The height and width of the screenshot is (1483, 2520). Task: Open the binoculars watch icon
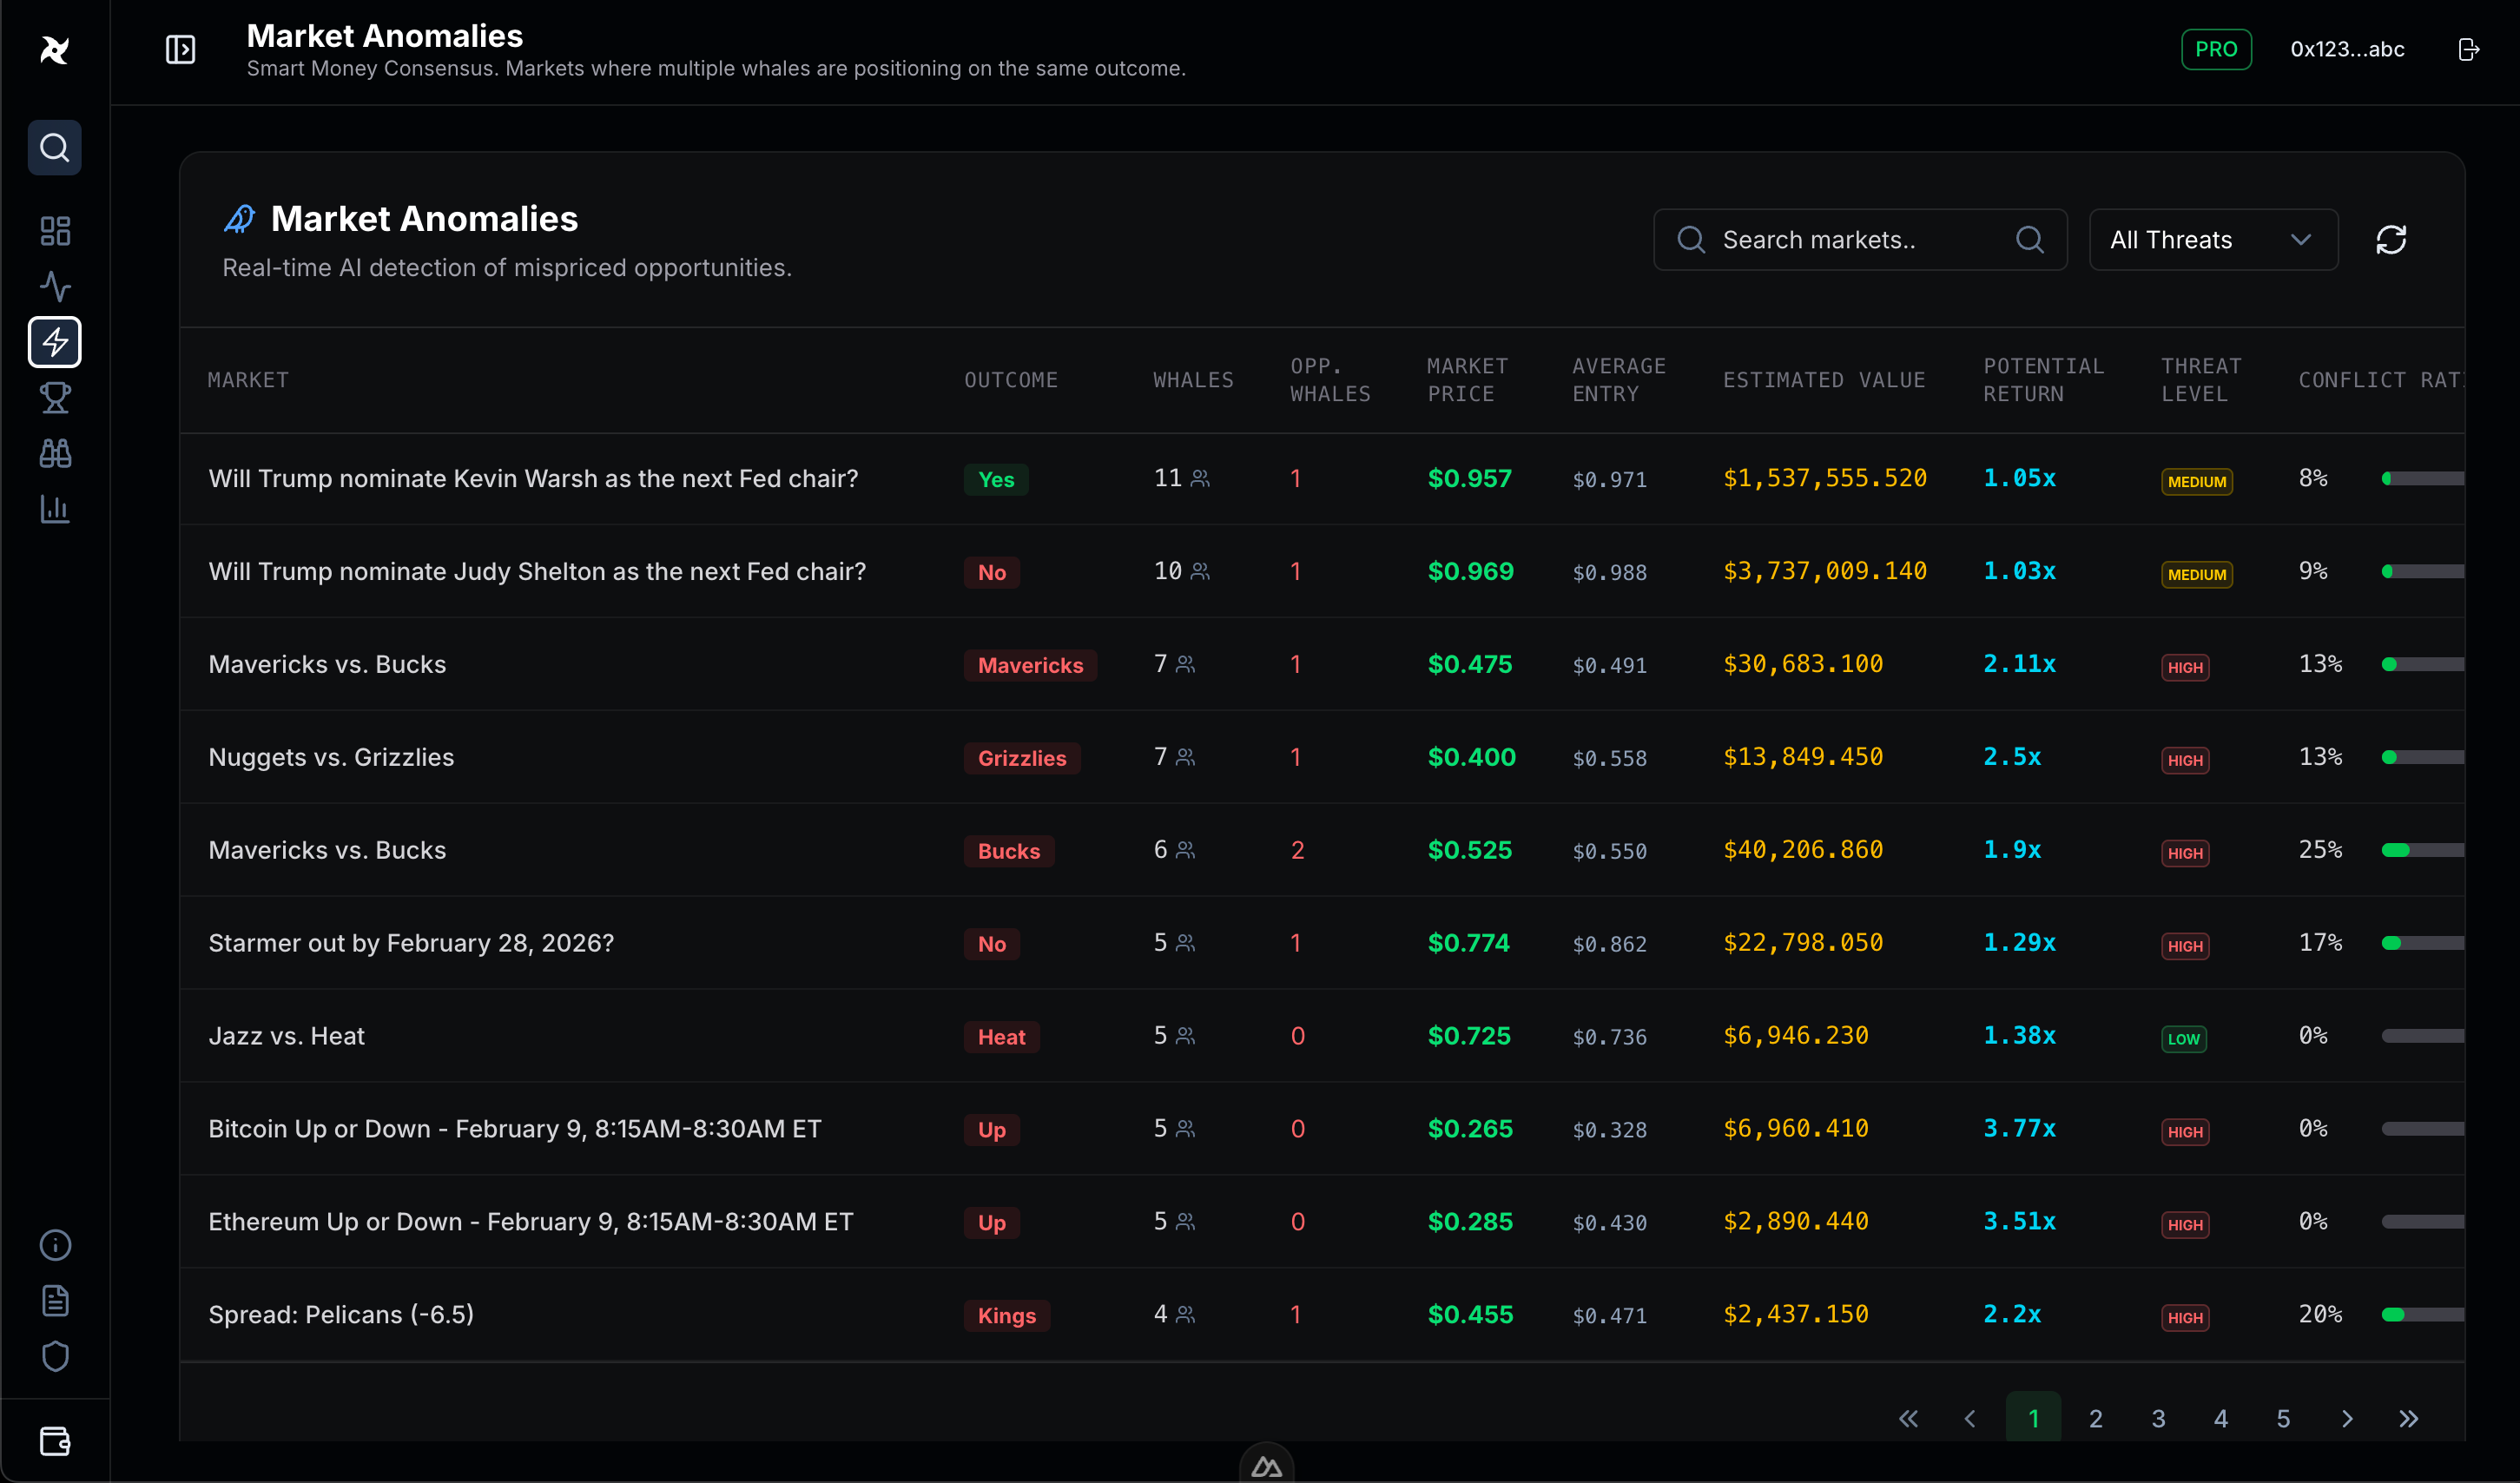point(55,453)
